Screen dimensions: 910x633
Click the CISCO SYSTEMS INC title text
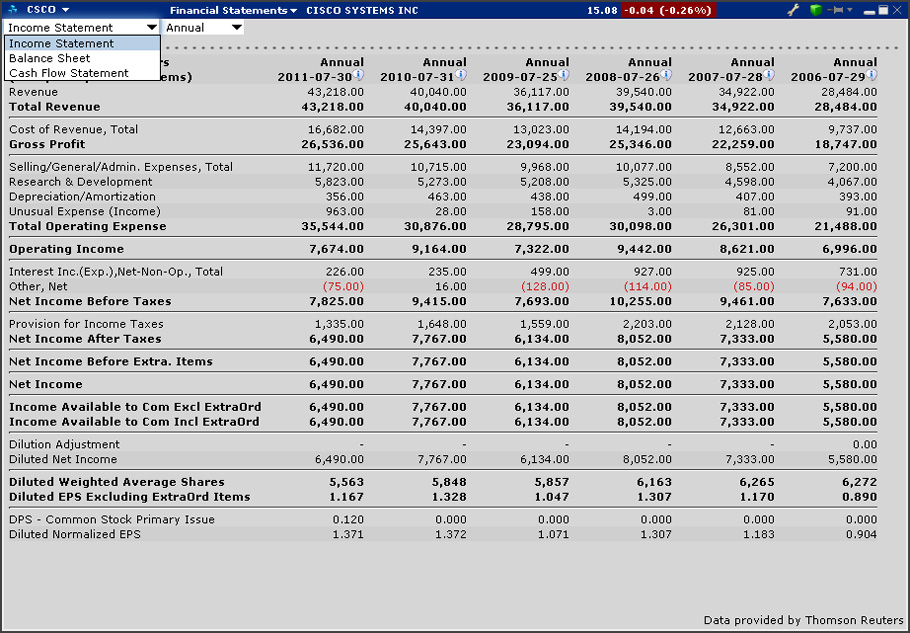[x=362, y=10]
